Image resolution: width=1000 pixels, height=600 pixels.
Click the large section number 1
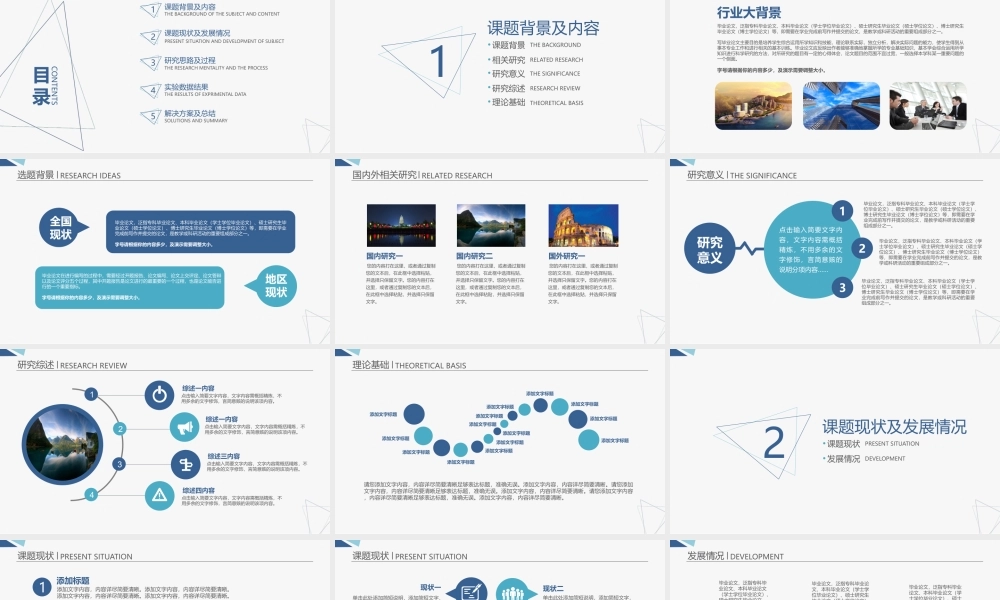click(x=437, y=62)
